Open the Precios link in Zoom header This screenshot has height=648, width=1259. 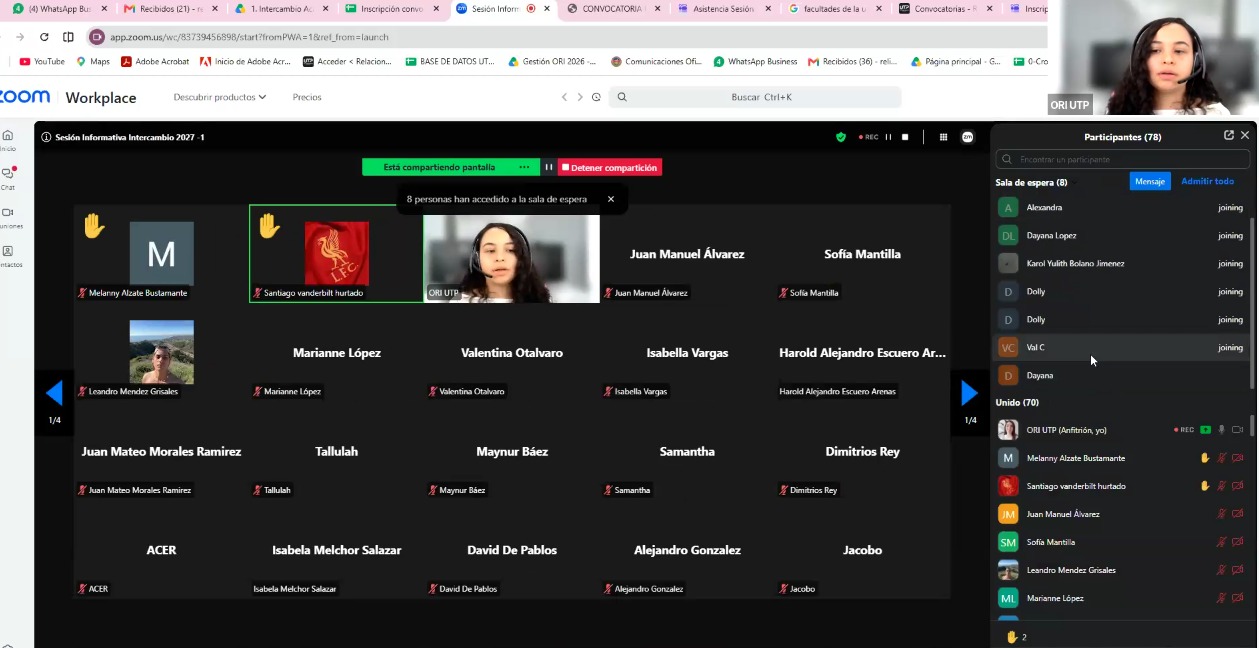(x=307, y=97)
